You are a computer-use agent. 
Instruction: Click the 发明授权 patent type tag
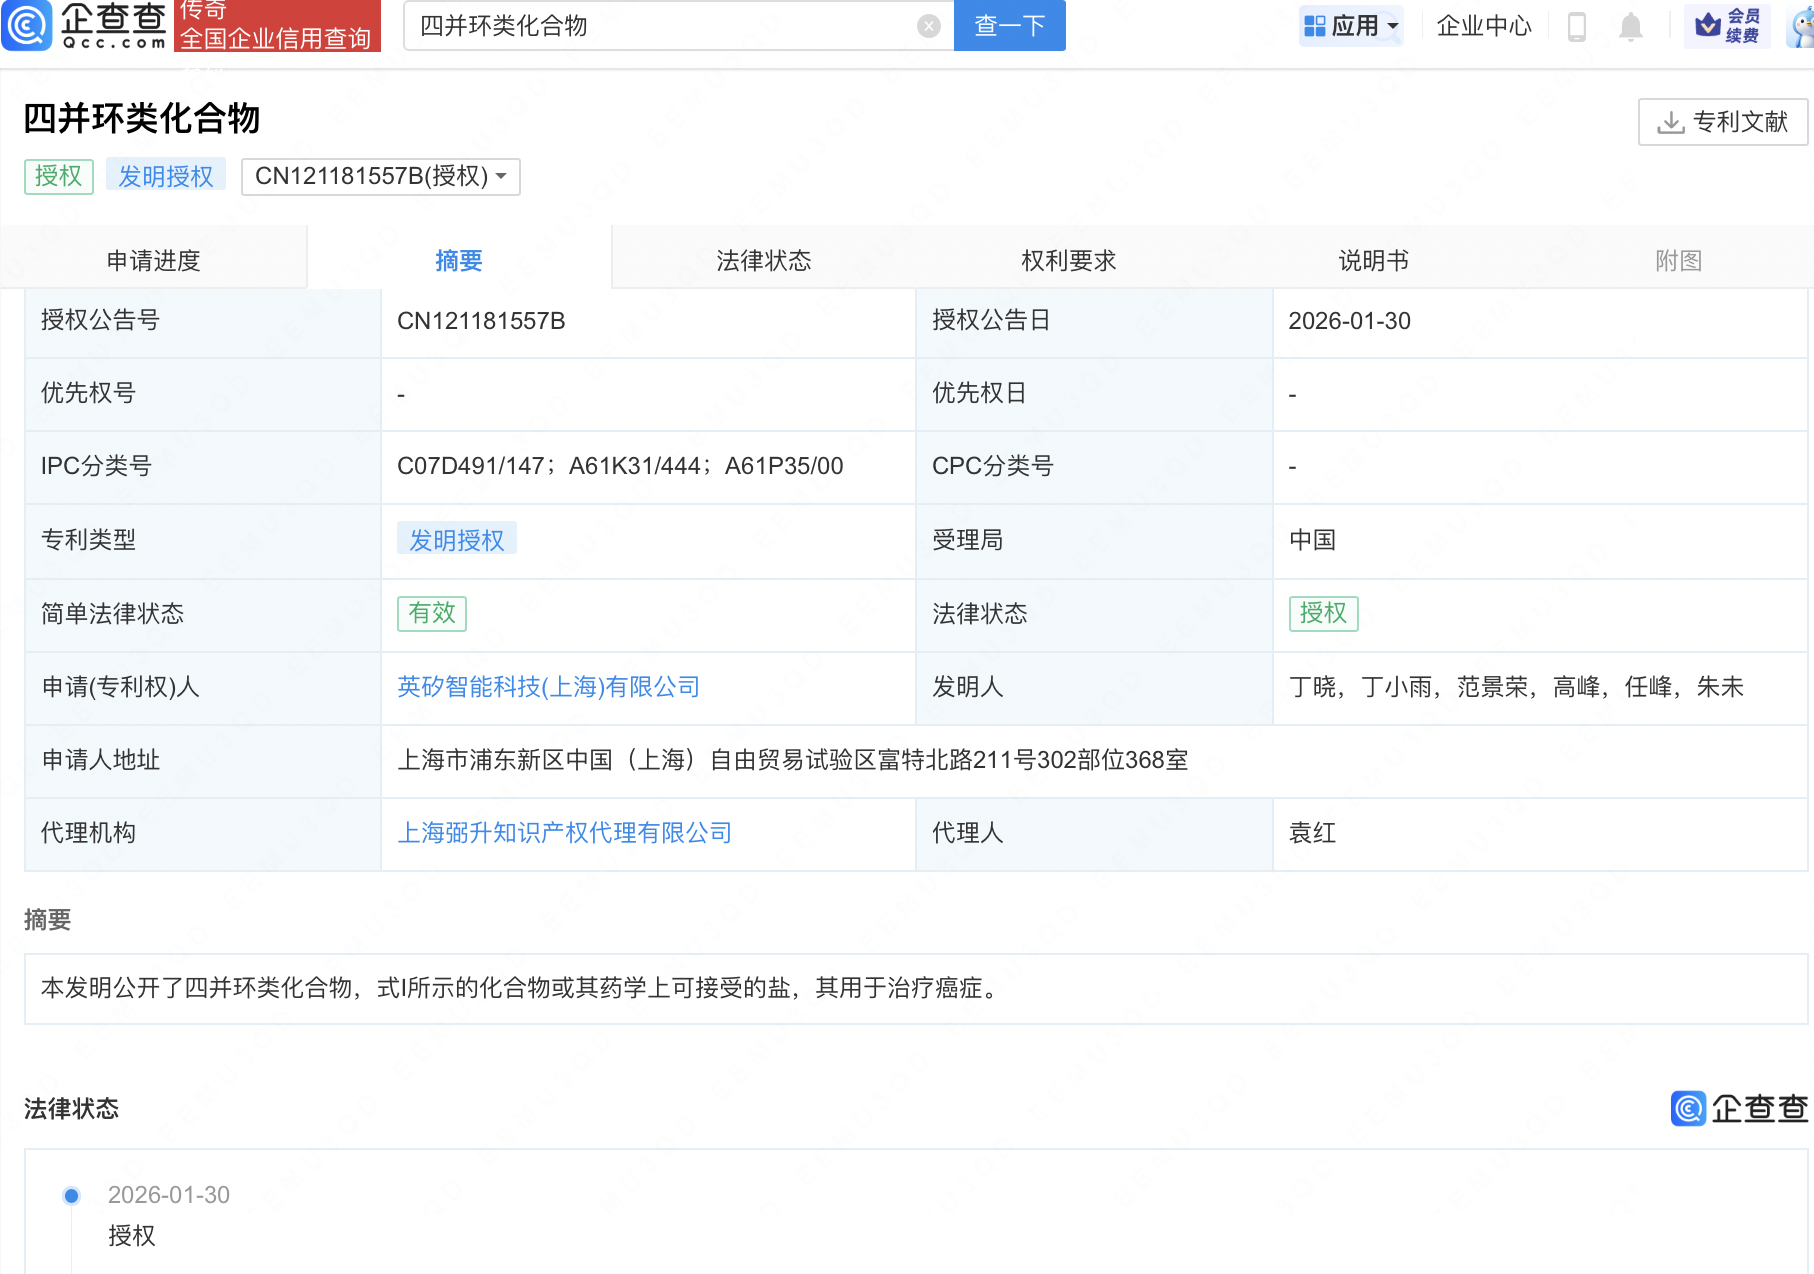click(456, 540)
